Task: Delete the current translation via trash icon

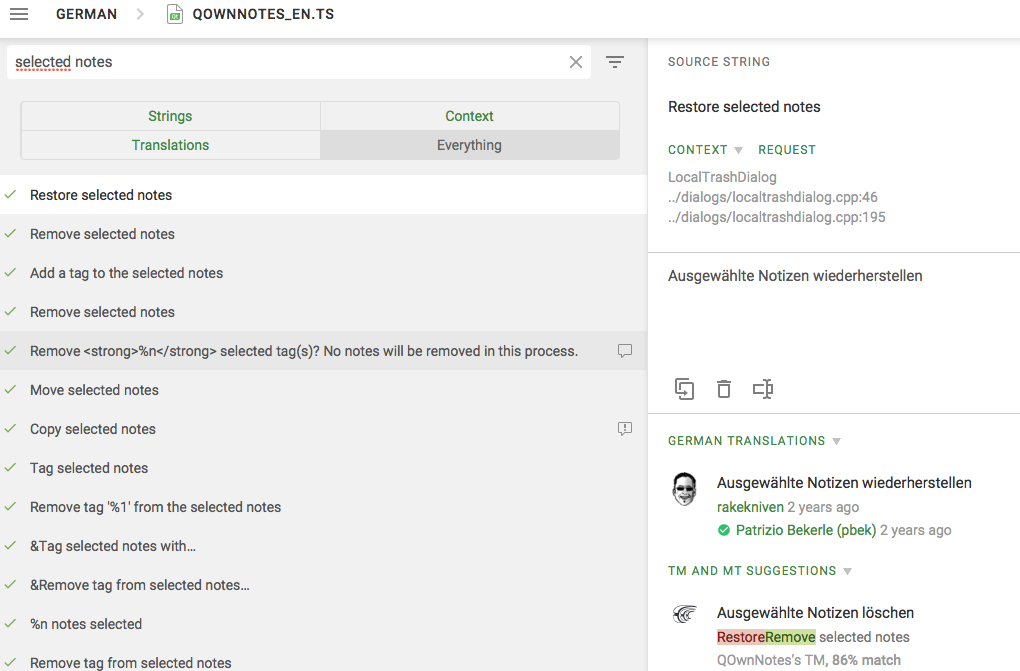Action: click(724, 389)
